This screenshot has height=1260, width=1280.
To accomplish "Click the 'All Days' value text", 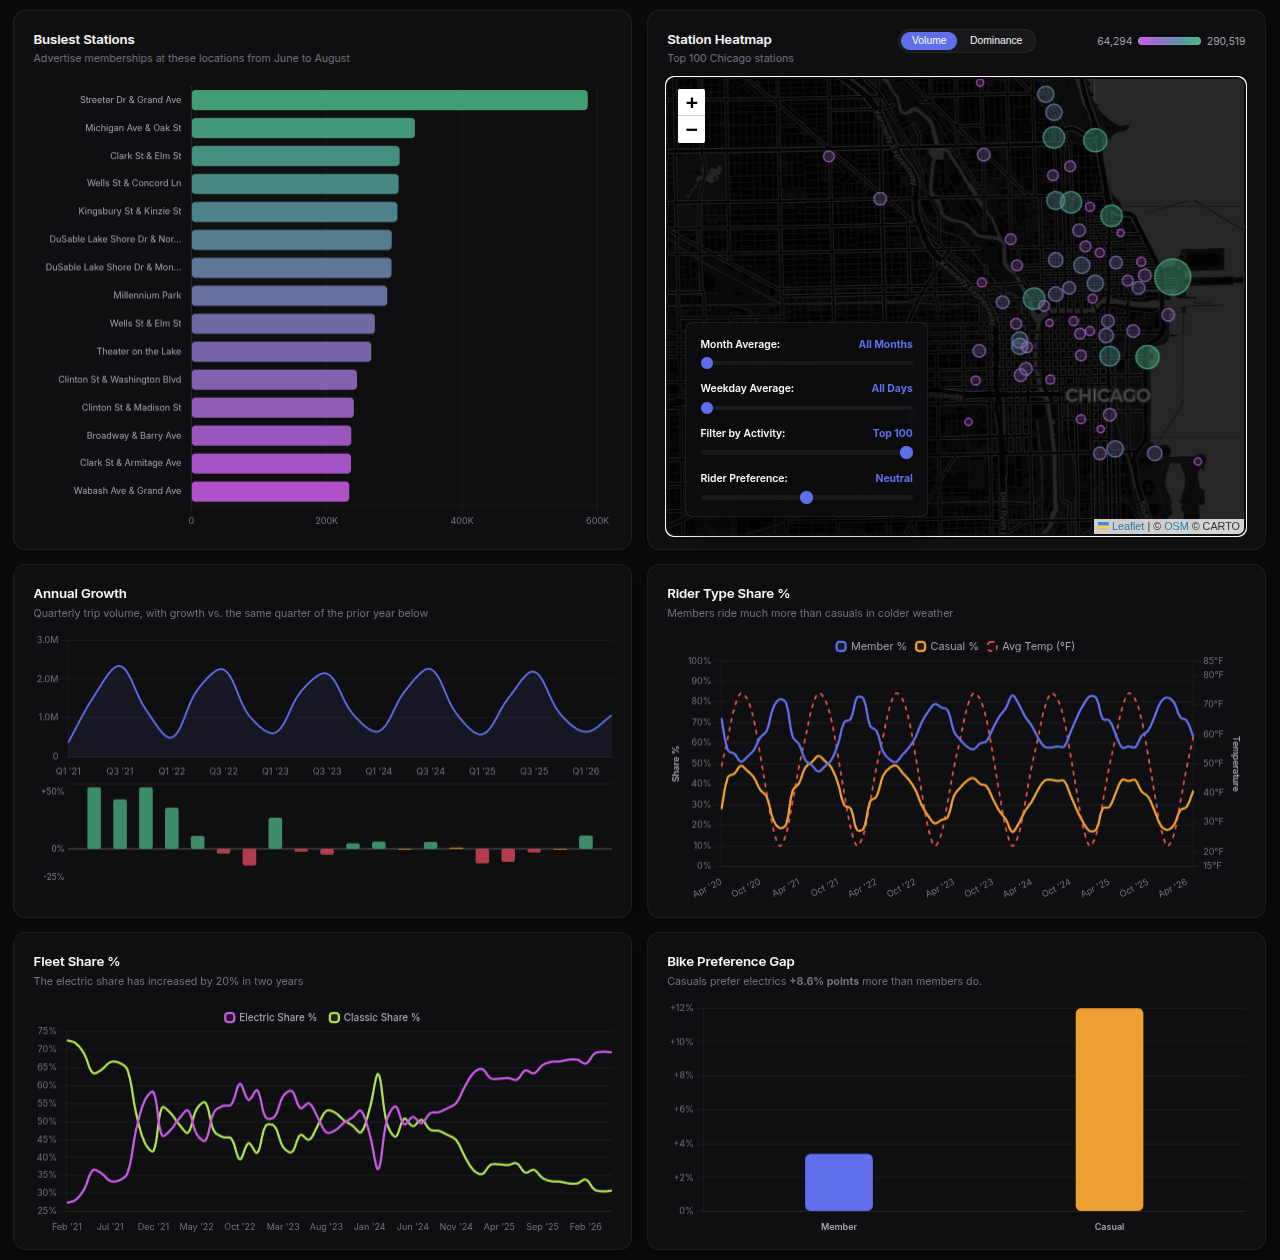I will click(x=892, y=388).
